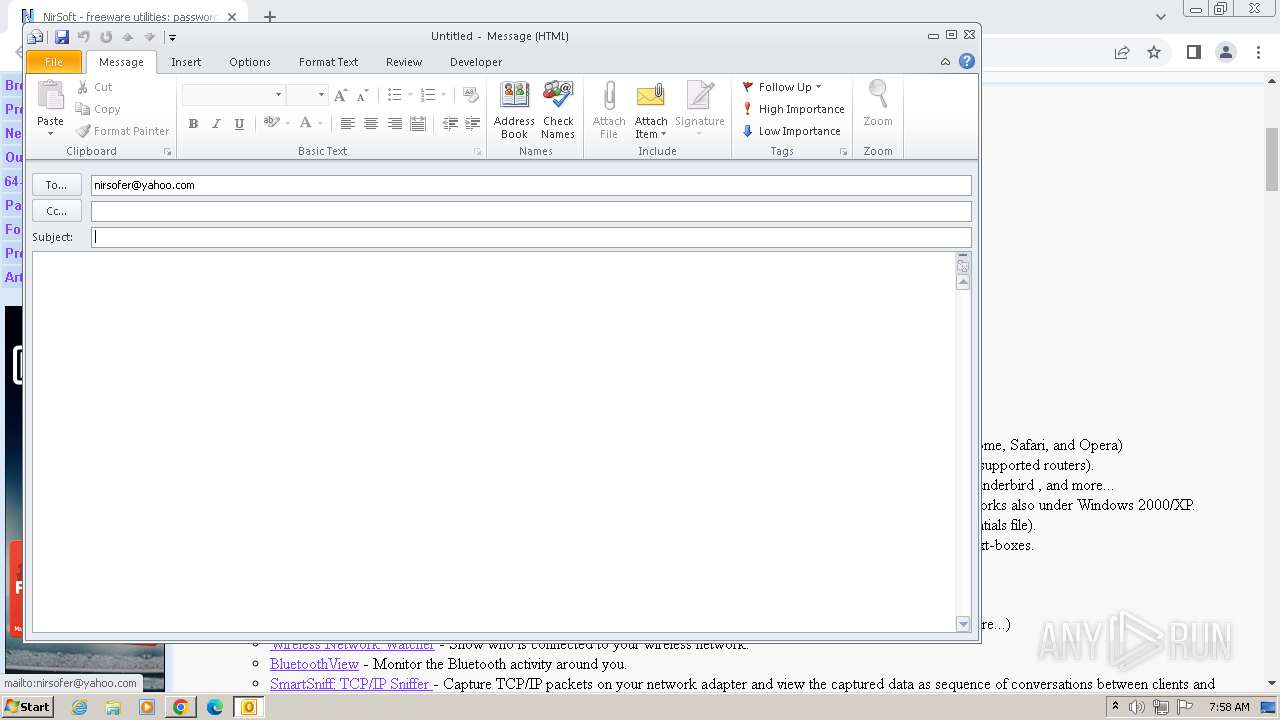Click the To... button
This screenshot has height=720, width=1280.
[56, 185]
